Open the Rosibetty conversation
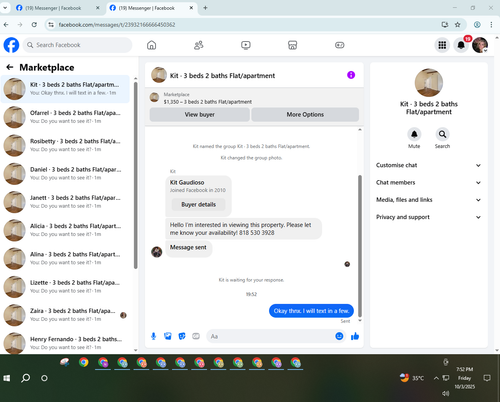 click(65, 145)
